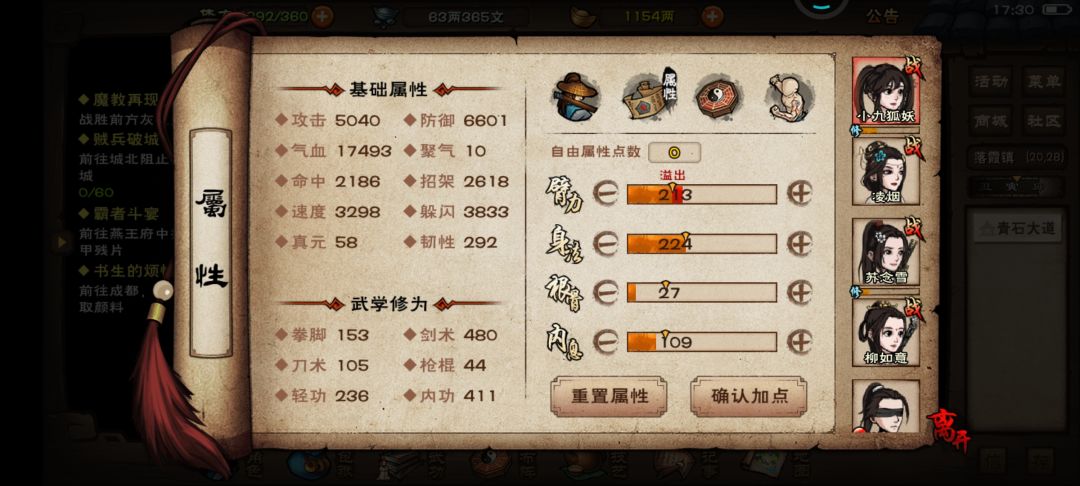Increase 内息 with the plus button
1080x486 pixels.
800,341
